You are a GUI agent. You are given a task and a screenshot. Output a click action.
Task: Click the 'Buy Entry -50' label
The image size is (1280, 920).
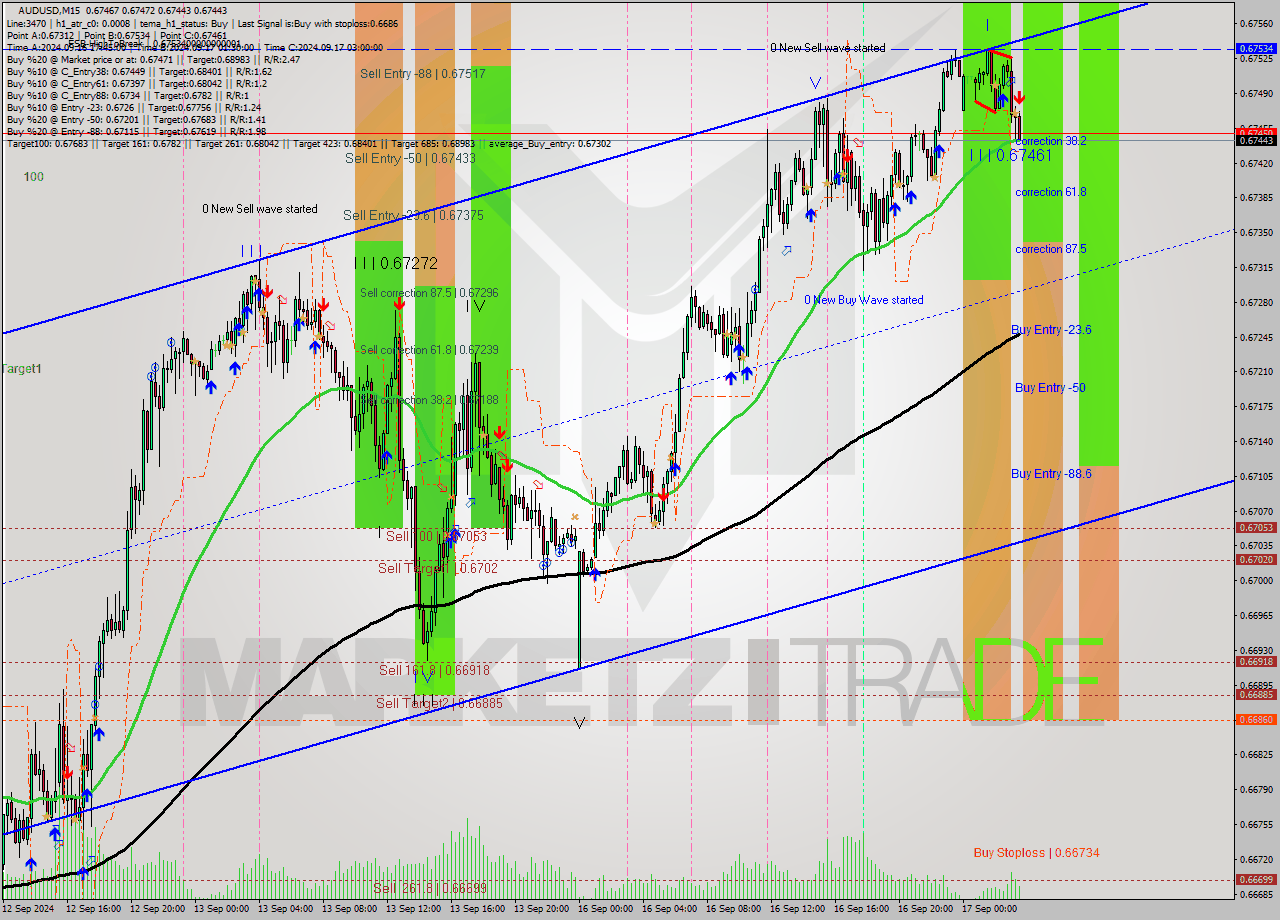coord(1050,388)
